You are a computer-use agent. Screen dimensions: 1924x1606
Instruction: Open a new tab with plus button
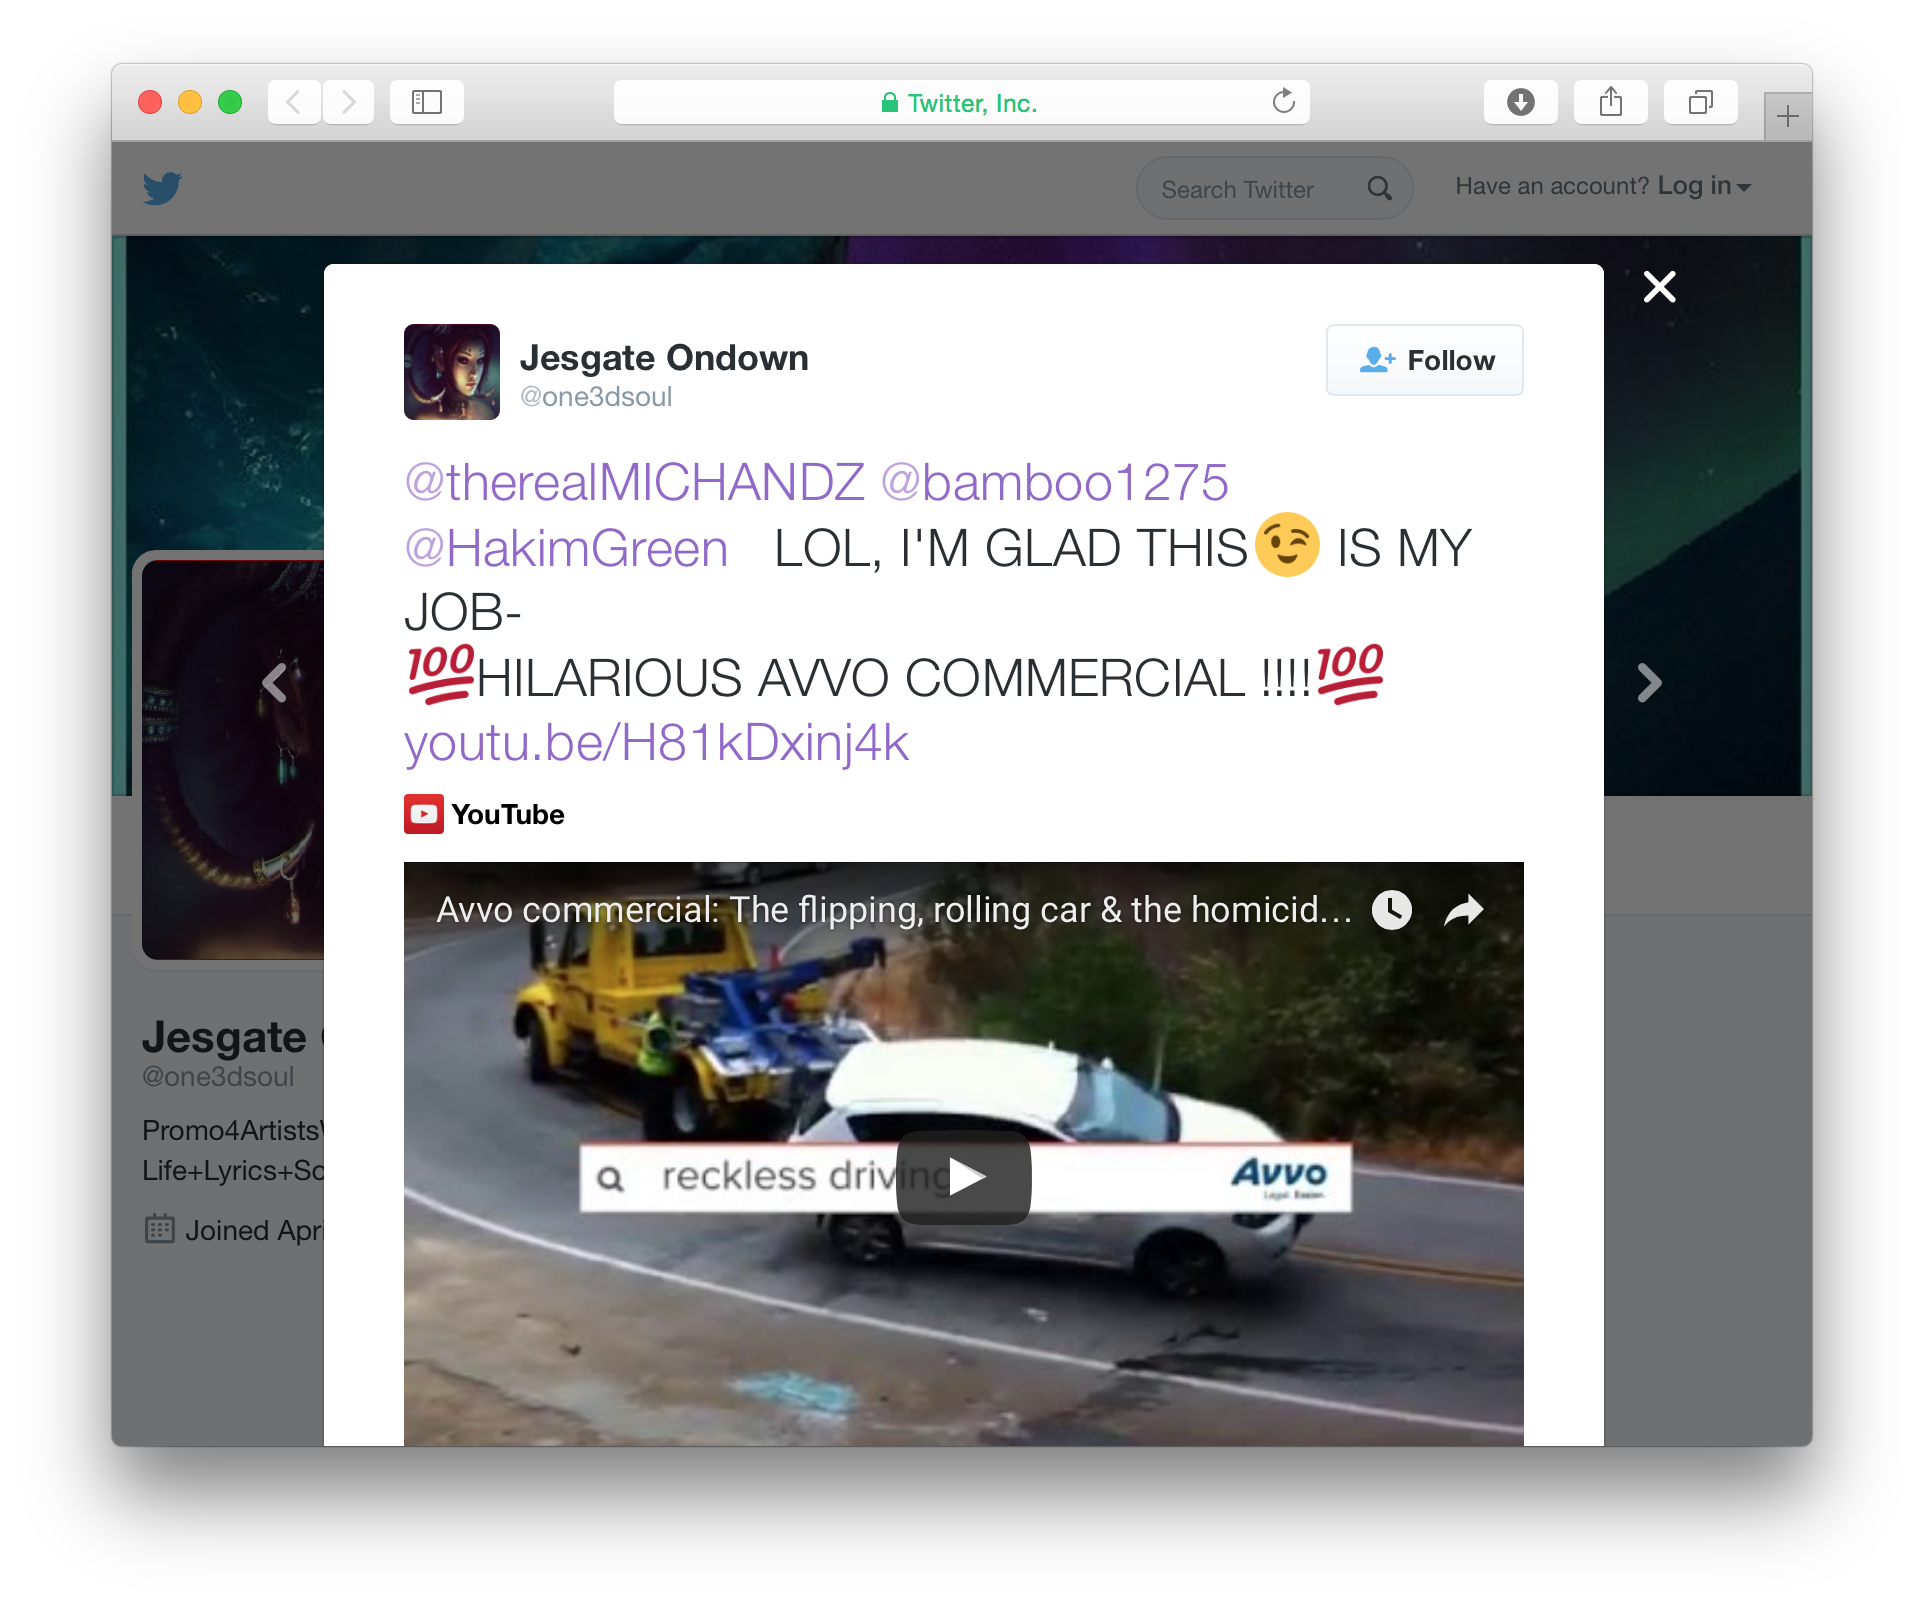[x=1788, y=117]
